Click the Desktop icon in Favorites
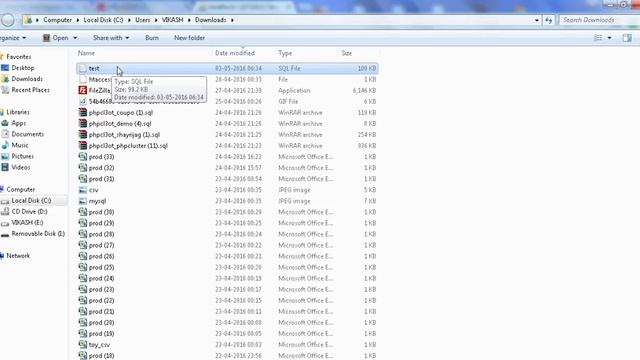 point(5,68)
